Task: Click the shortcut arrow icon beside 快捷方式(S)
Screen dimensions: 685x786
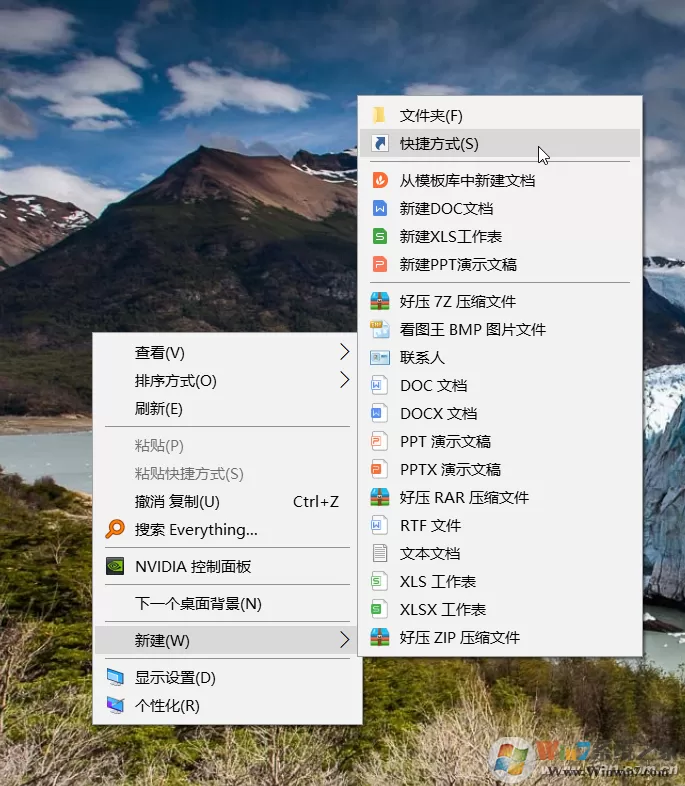Action: click(379, 143)
